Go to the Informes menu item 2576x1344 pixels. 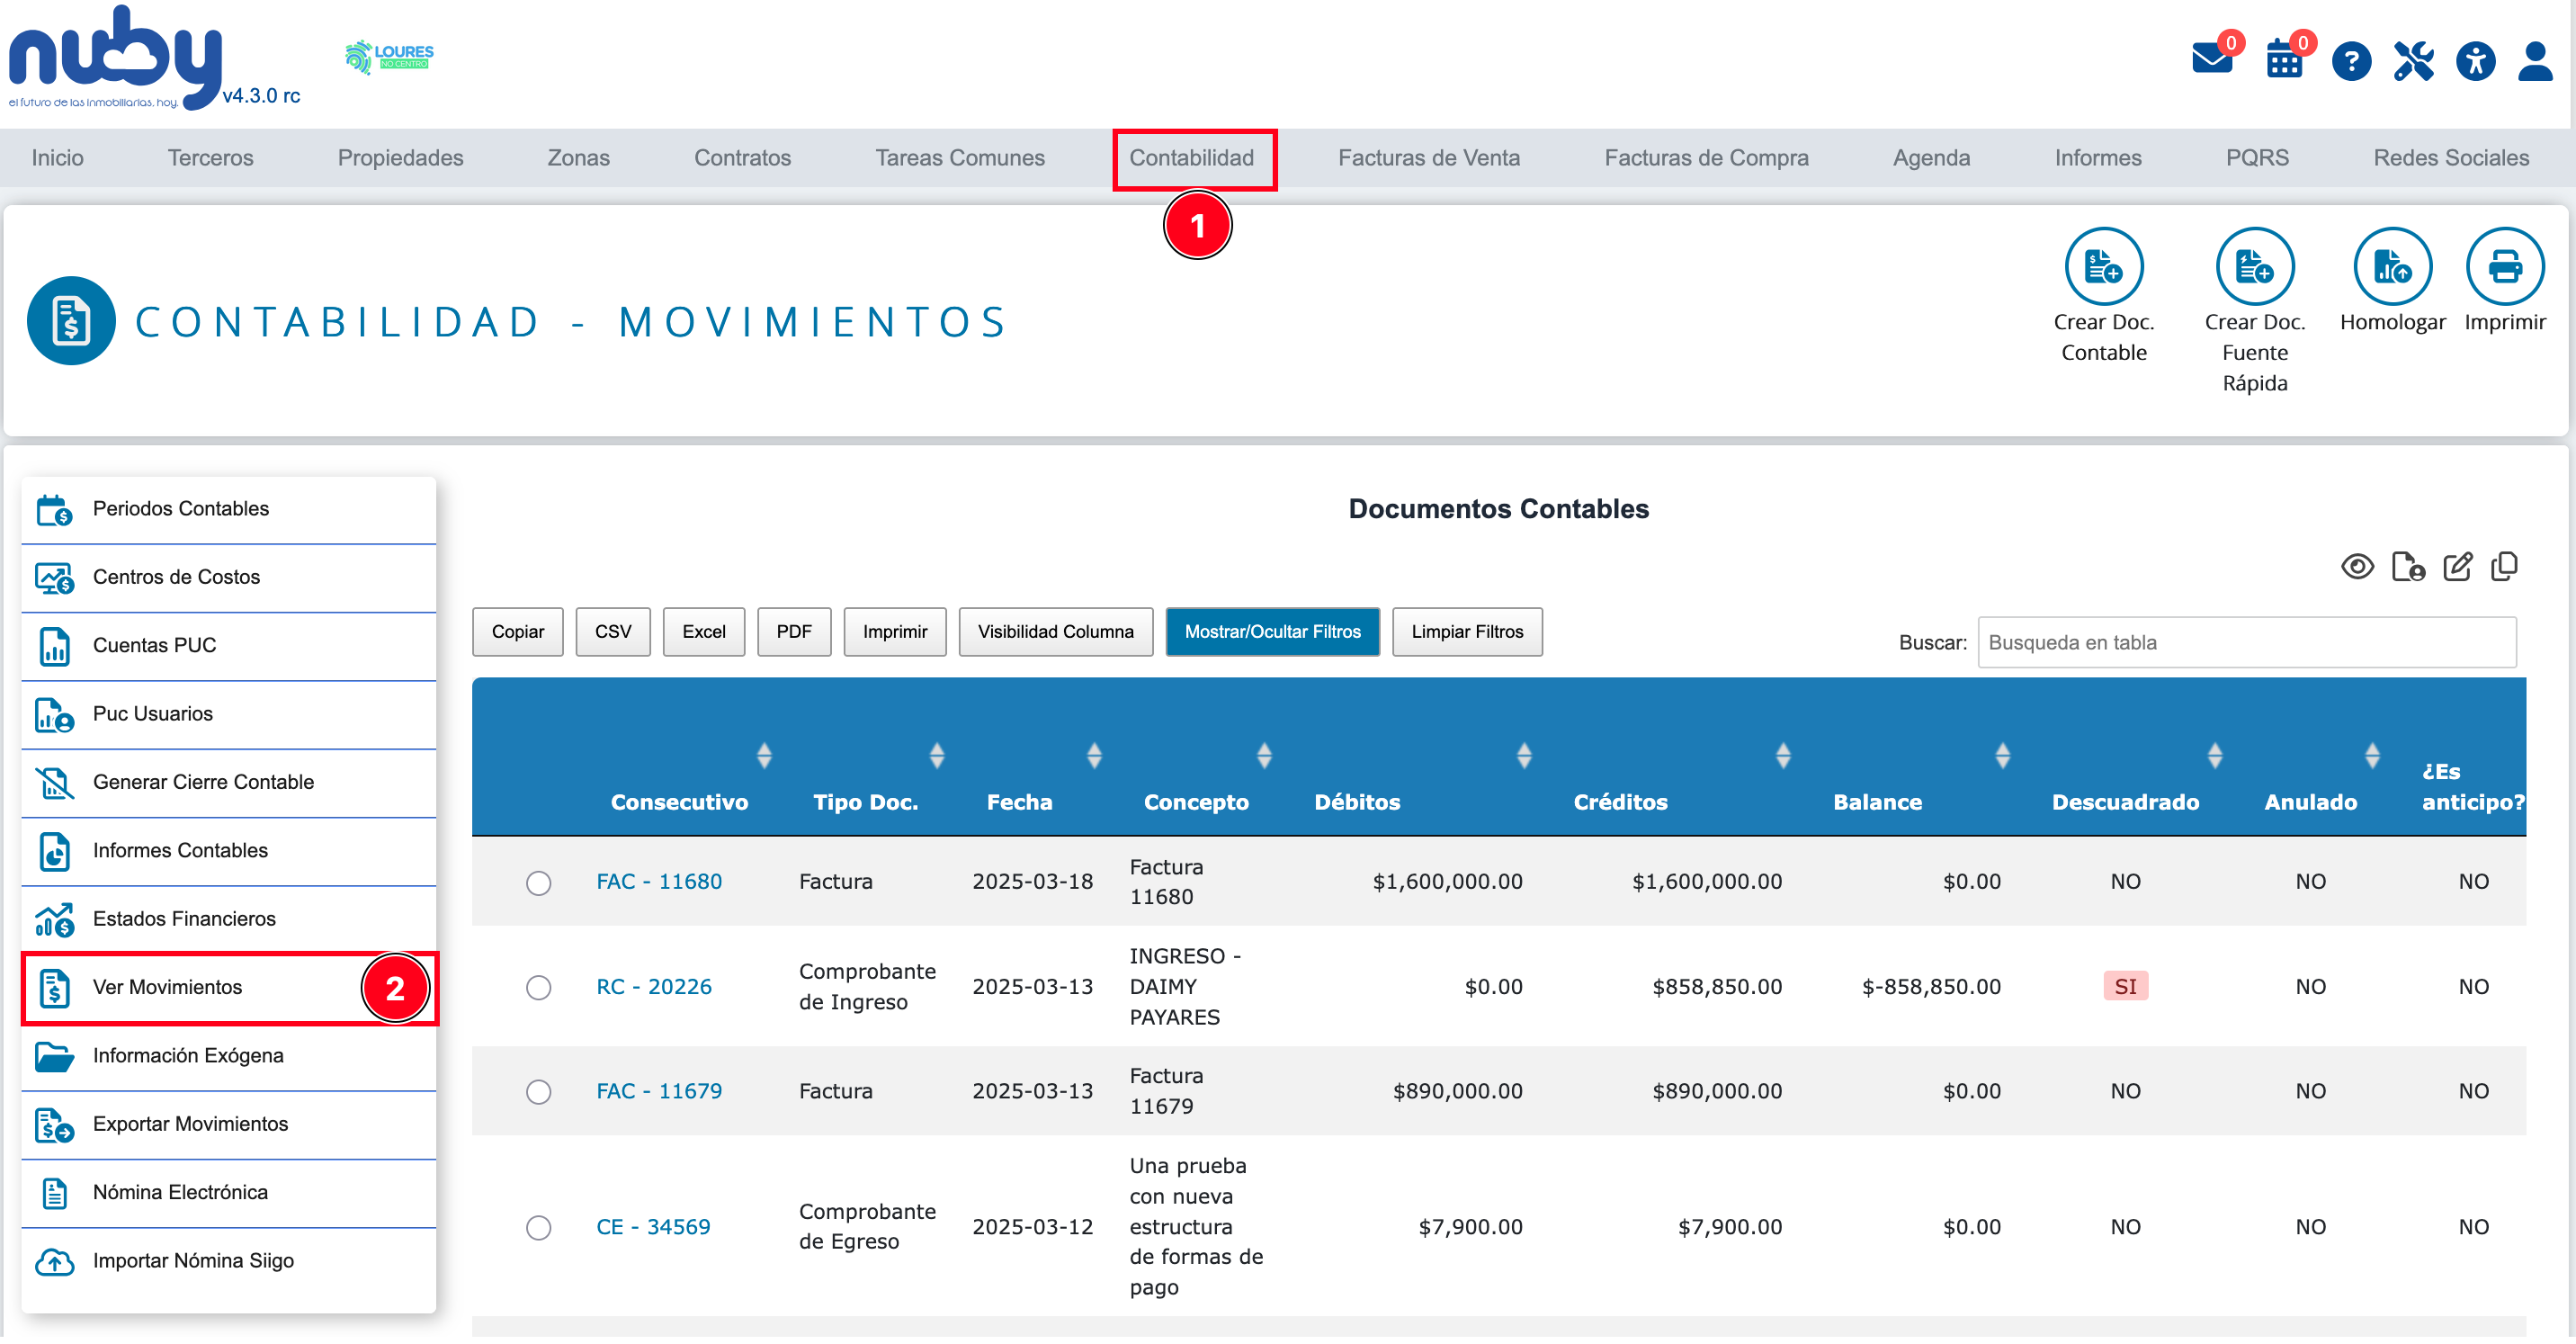click(2097, 158)
